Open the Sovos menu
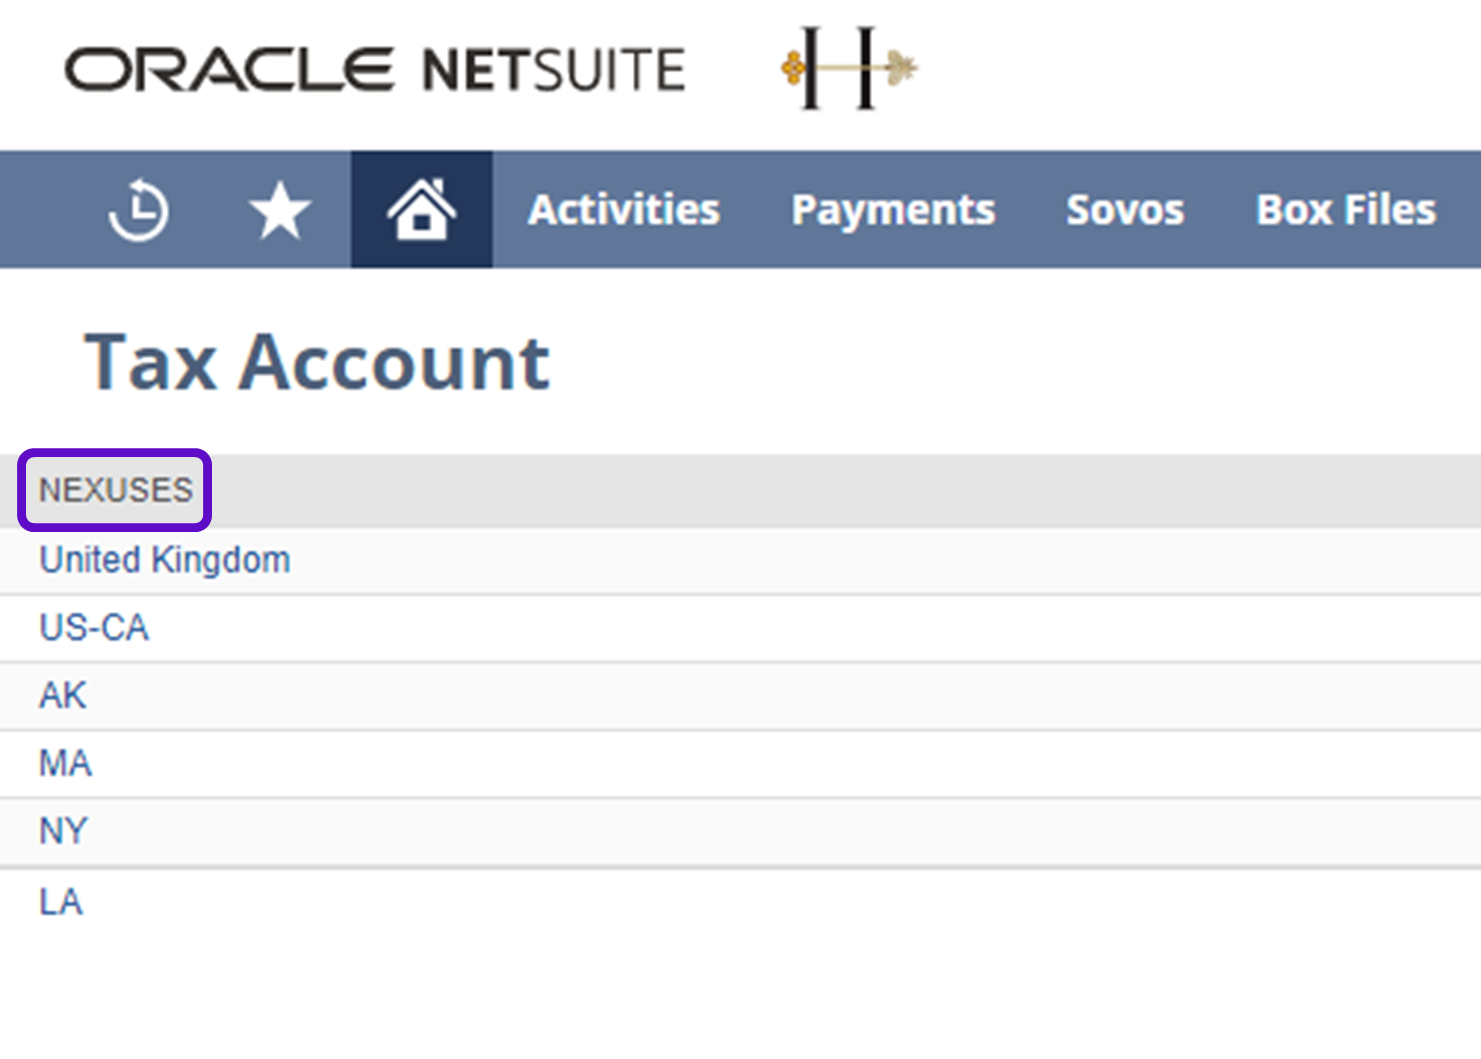 1124,210
